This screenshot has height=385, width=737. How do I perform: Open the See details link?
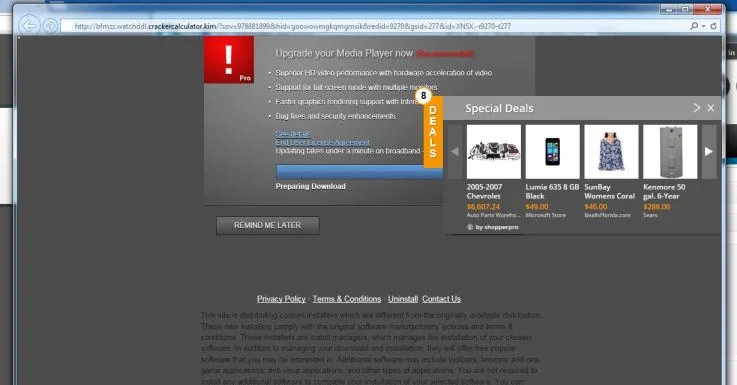[293, 134]
